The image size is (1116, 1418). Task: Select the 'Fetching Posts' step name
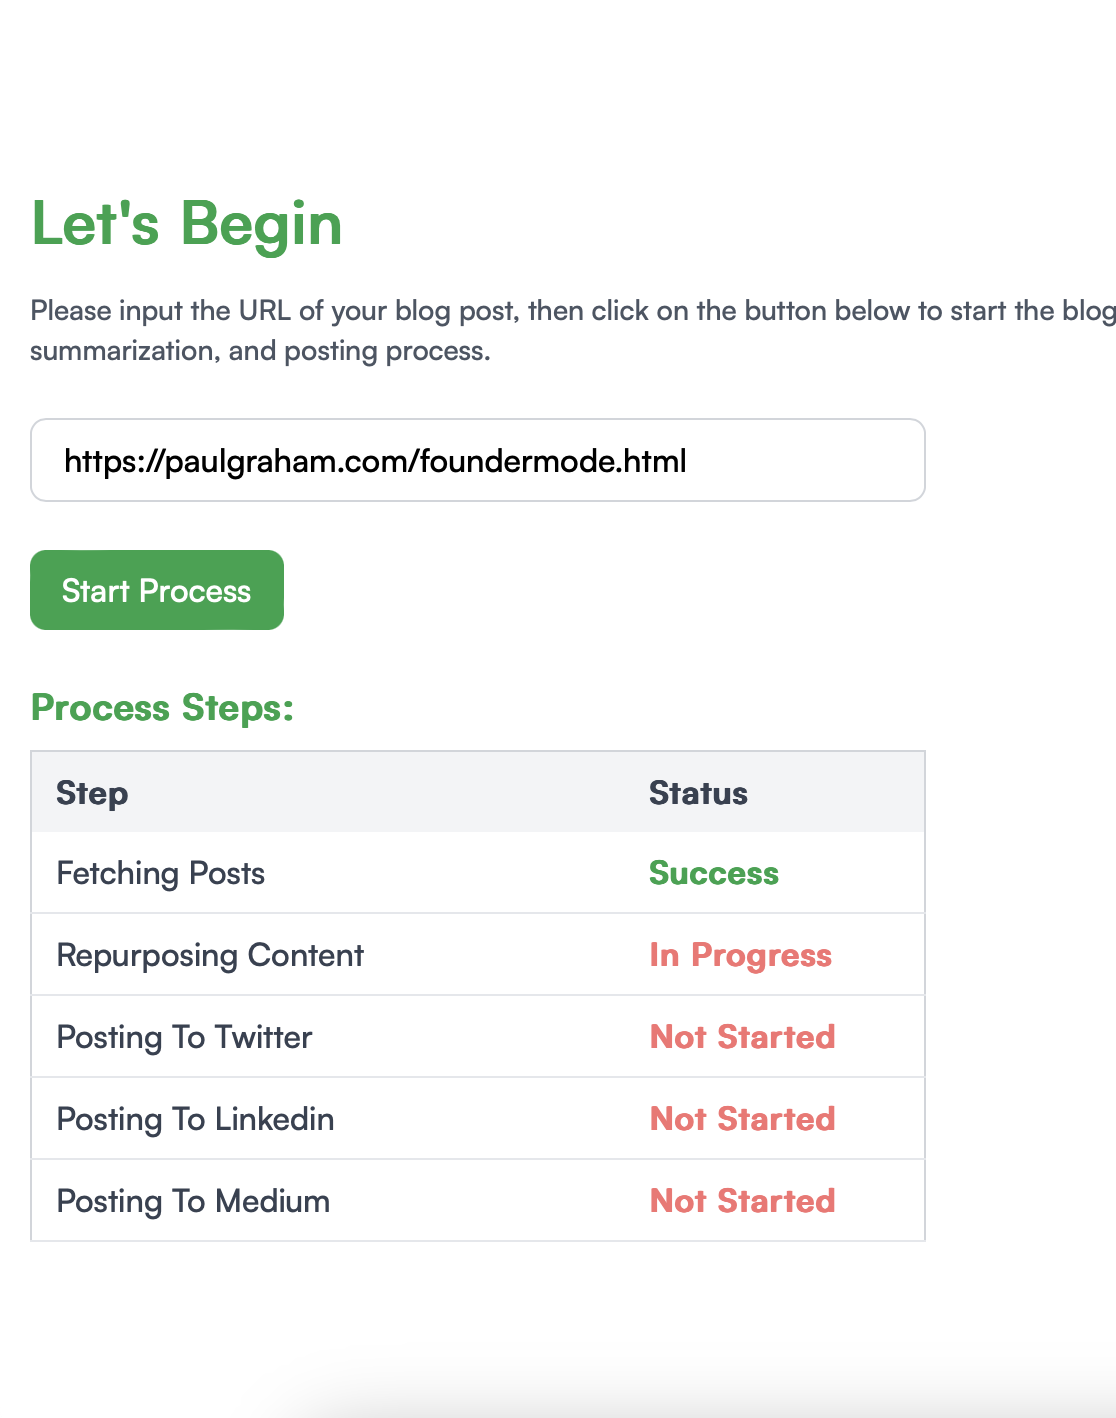pos(161,873)
